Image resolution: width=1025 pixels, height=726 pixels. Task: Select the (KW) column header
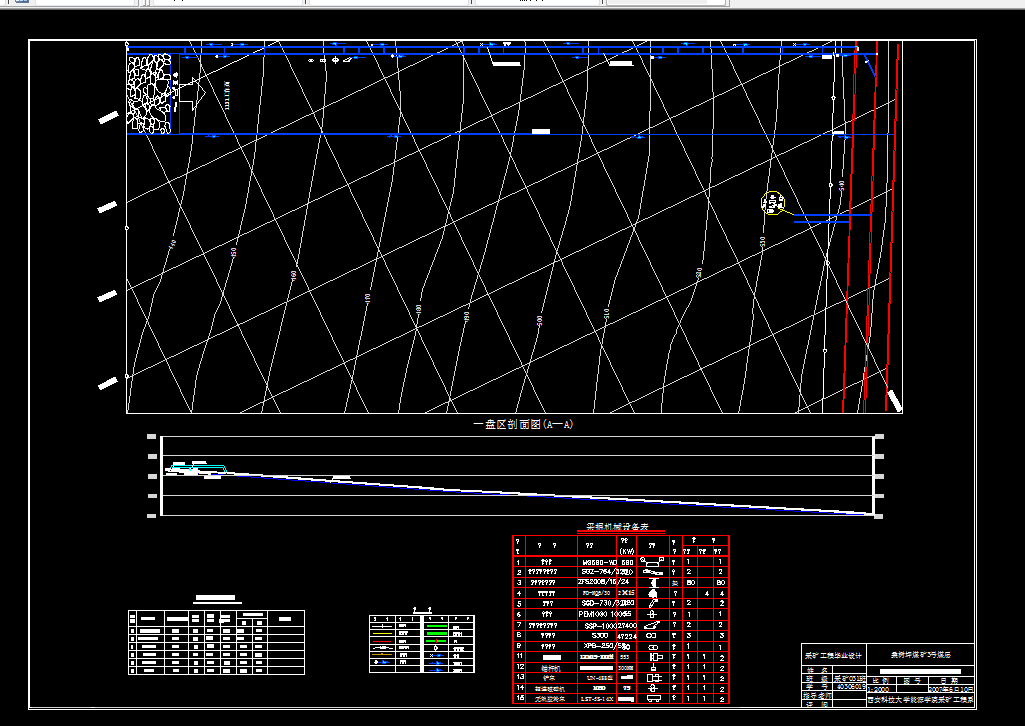tap(626, 552)
